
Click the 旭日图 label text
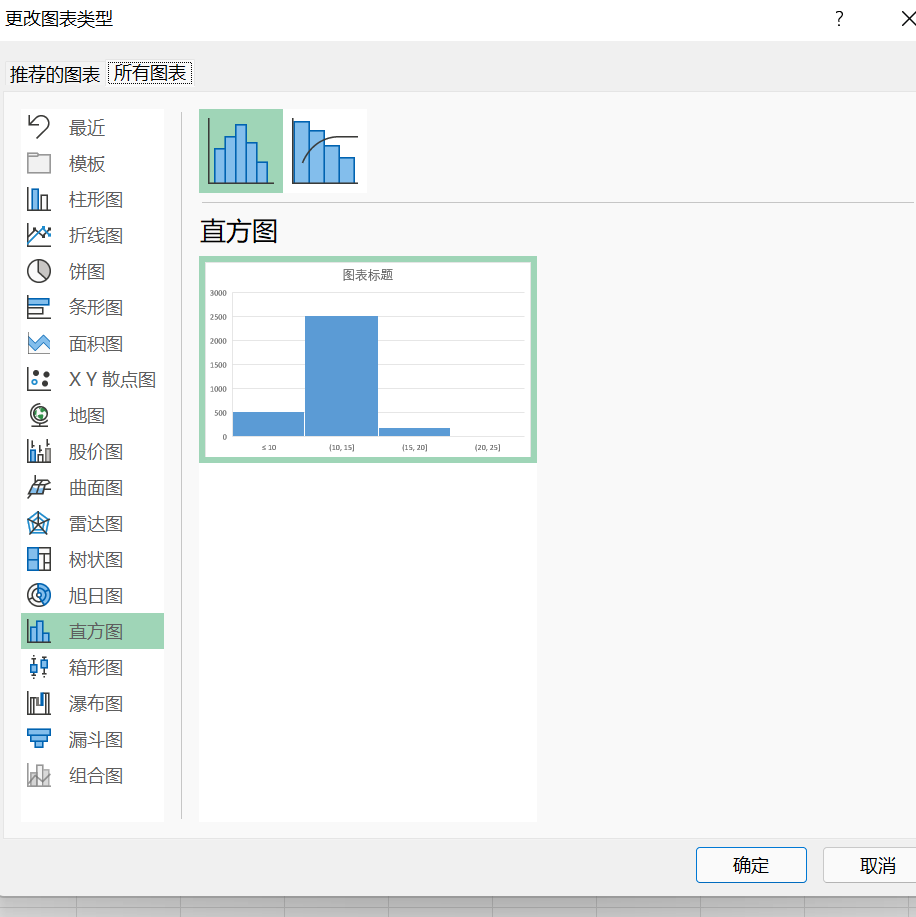click(96, 595)
